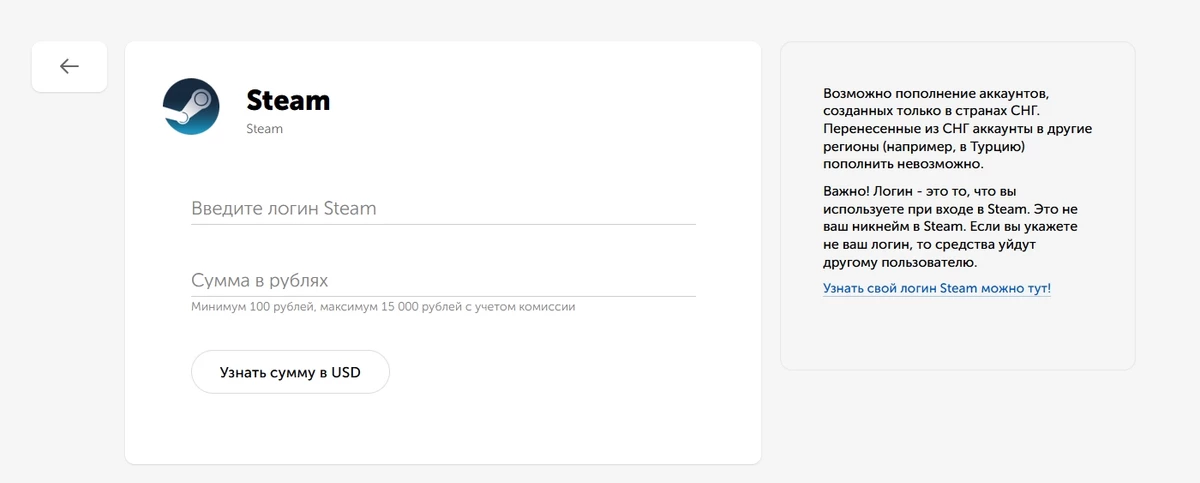
Task: Click the "не ваш логин, то средства уйдут" line
Action: (x=932, y=245)
